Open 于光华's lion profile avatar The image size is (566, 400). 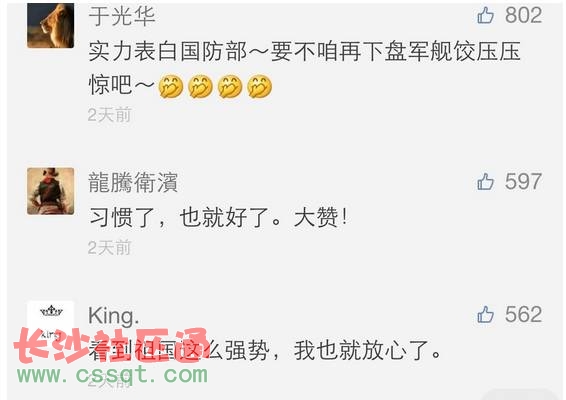[x=51, y=25]
